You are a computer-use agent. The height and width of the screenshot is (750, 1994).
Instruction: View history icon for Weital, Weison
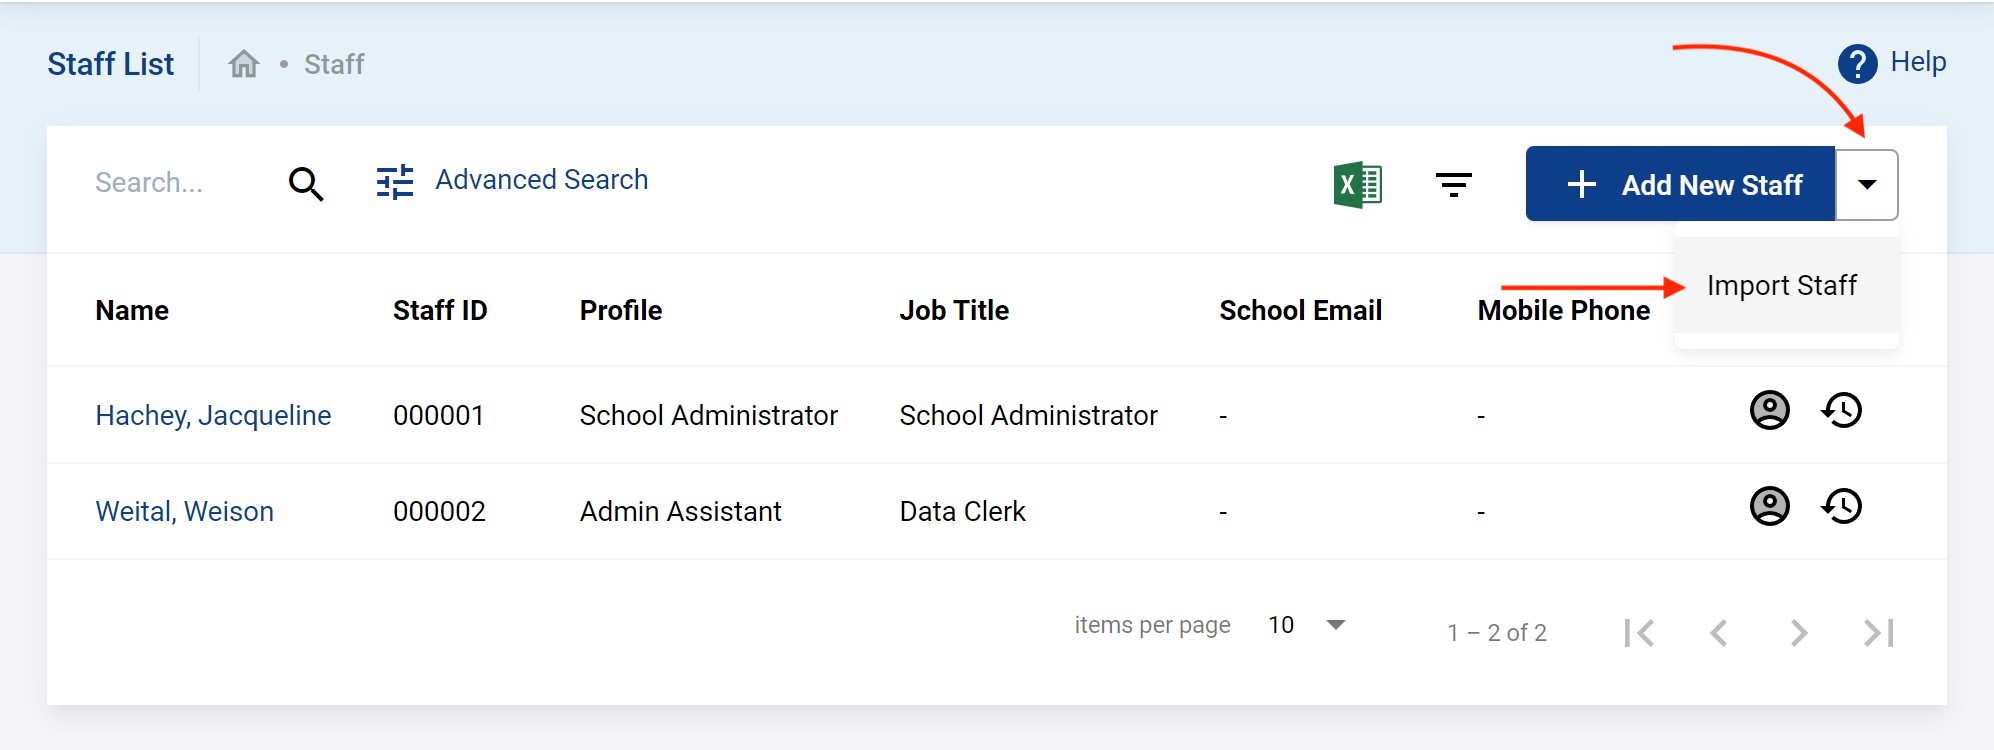[x=1841, y=507]
